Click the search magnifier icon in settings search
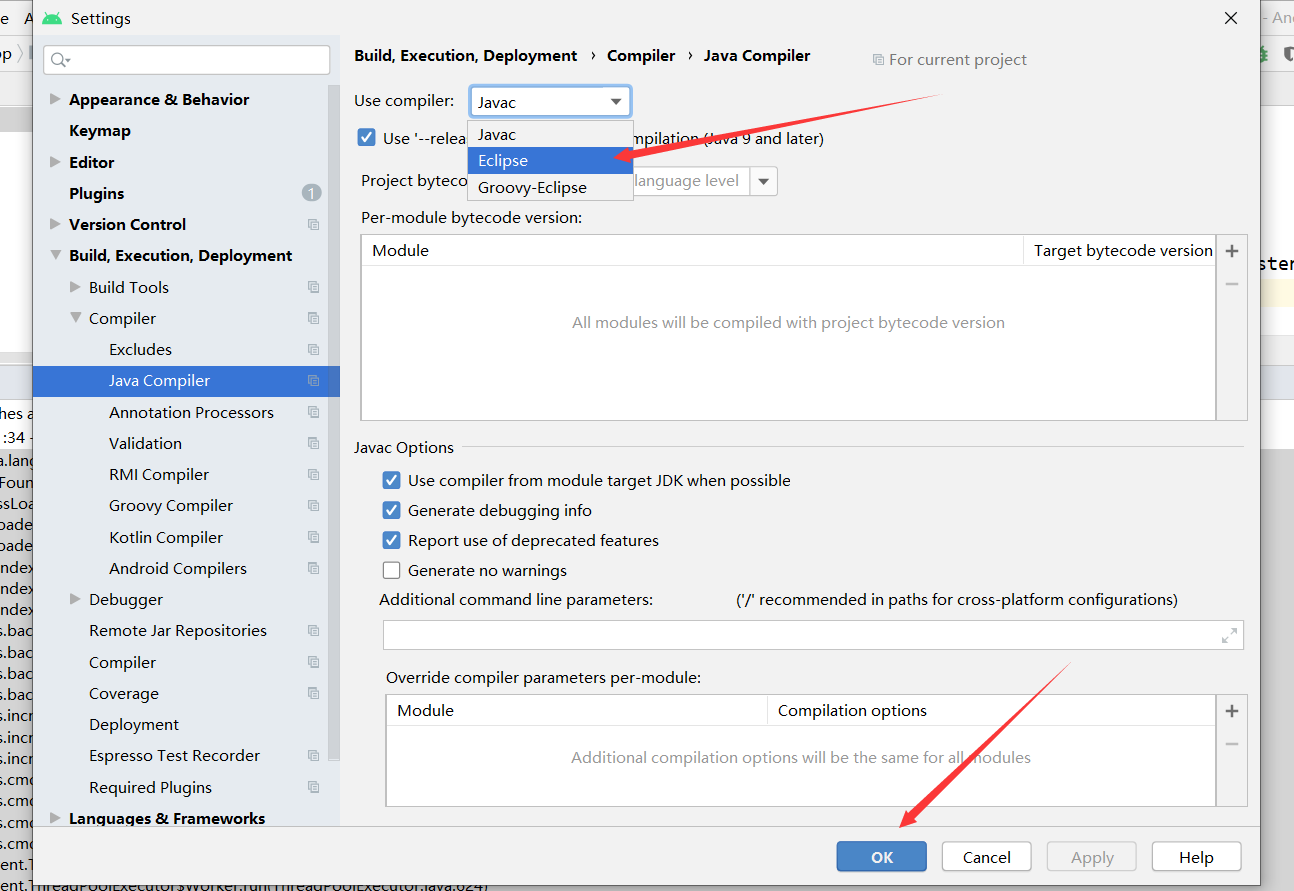 tap(59, 60)
